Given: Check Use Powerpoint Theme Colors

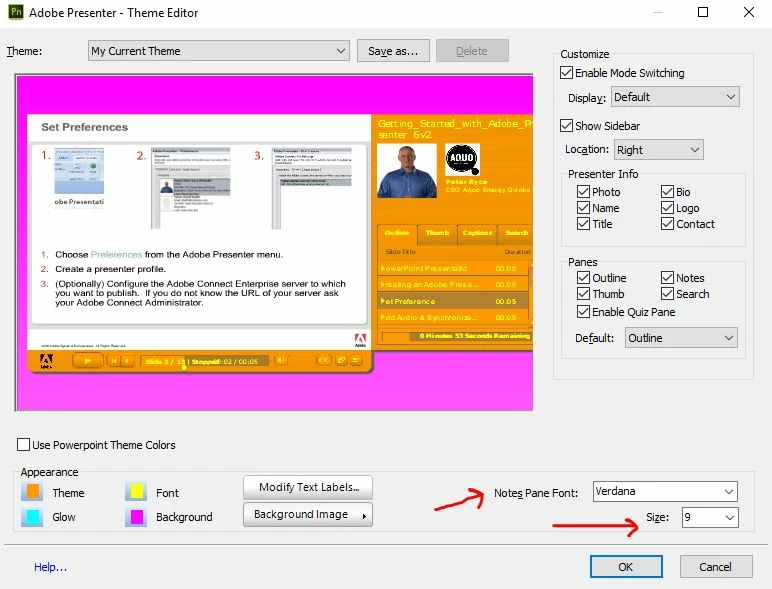Looking at the screenshot, I should pos(23,445).
